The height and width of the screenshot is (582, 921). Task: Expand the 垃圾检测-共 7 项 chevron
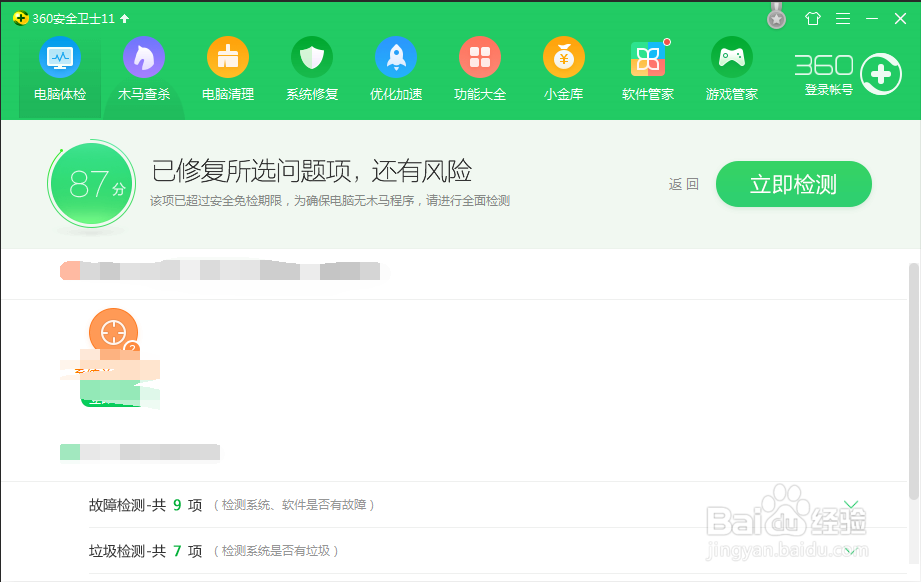[x=851, y=551]
